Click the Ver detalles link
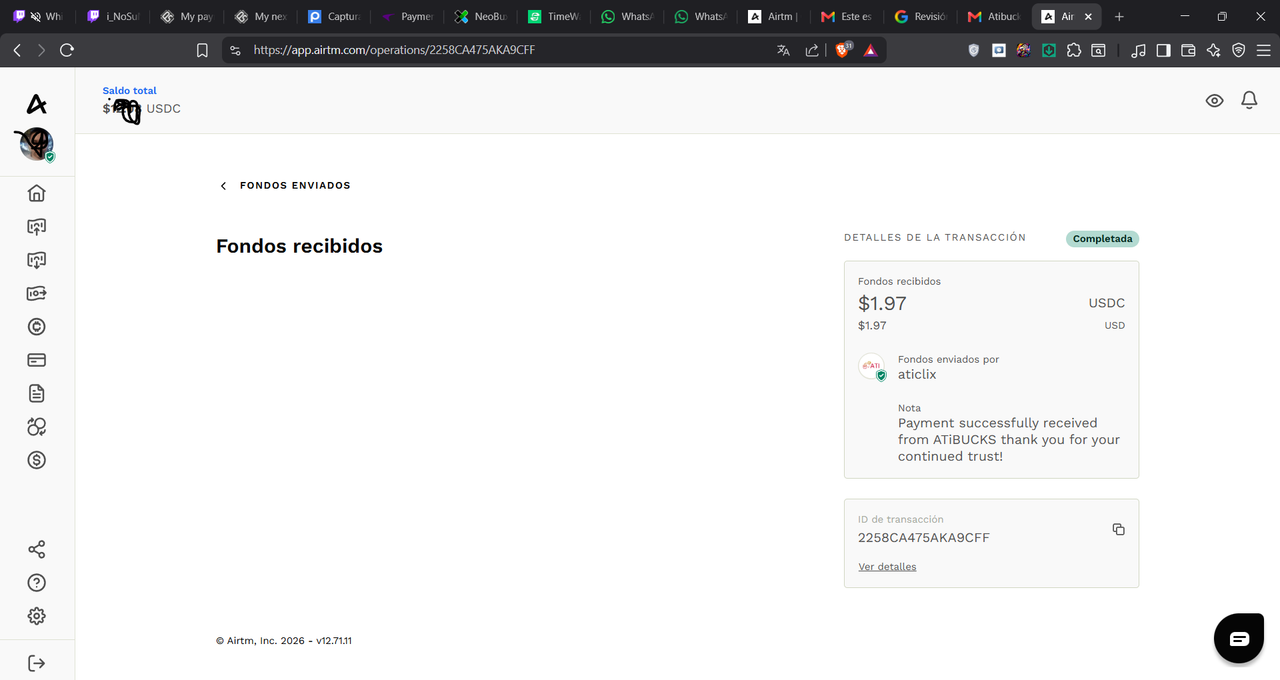Image resolution: width=1280 pixels, height=680 pixels. tap(887, 567)
